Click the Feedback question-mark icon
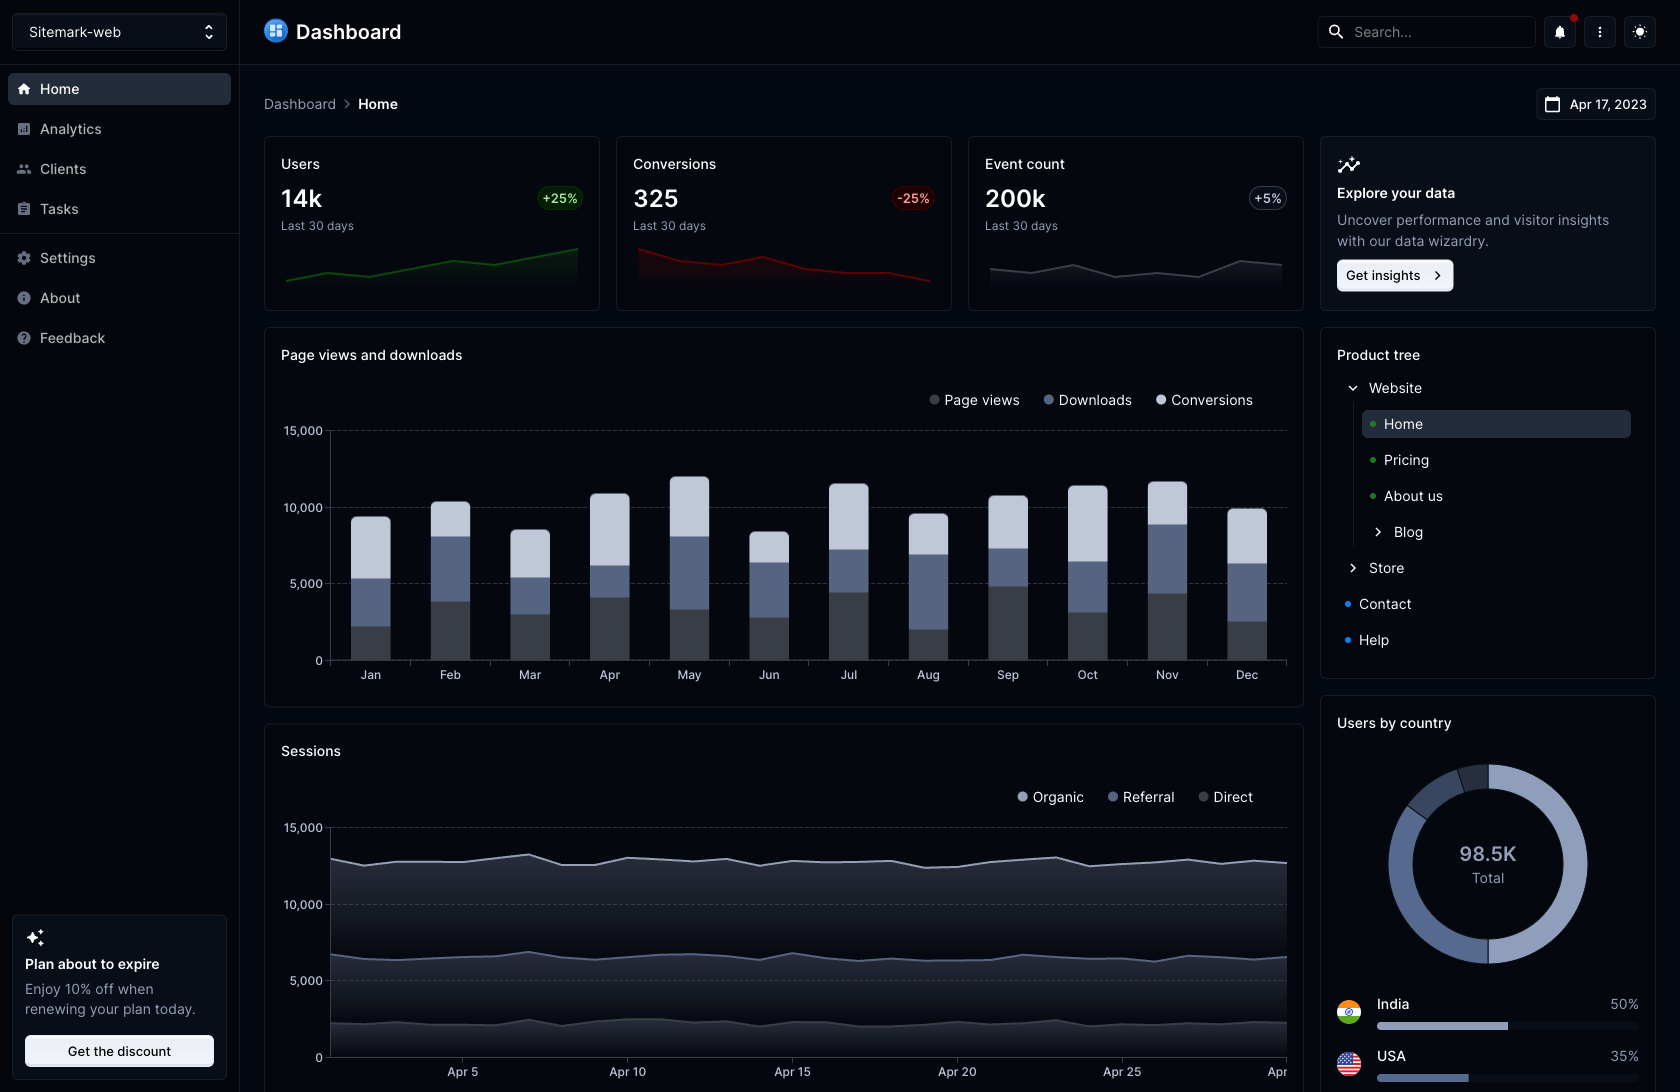1680x1092 pixels. click(24, 338)
